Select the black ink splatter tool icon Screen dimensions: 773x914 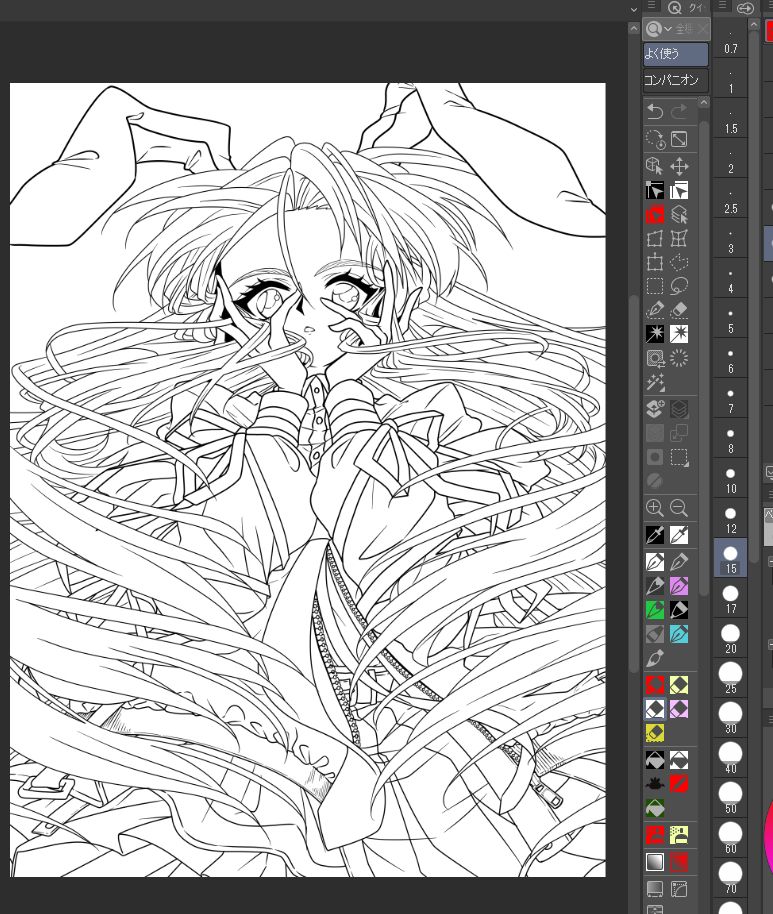(655, 783)
